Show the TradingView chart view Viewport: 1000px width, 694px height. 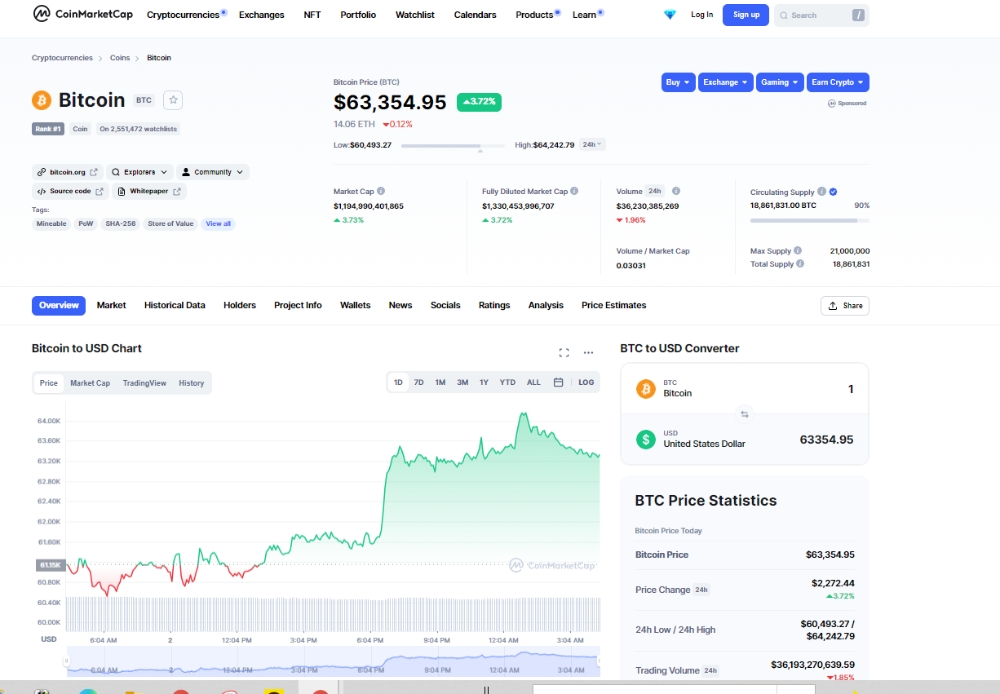pyautogui.click(x=144, y=383)
